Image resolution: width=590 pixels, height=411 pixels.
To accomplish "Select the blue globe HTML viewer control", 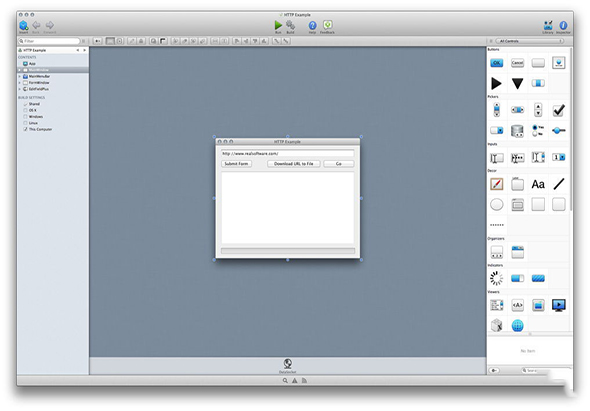I will pos(517,326).
